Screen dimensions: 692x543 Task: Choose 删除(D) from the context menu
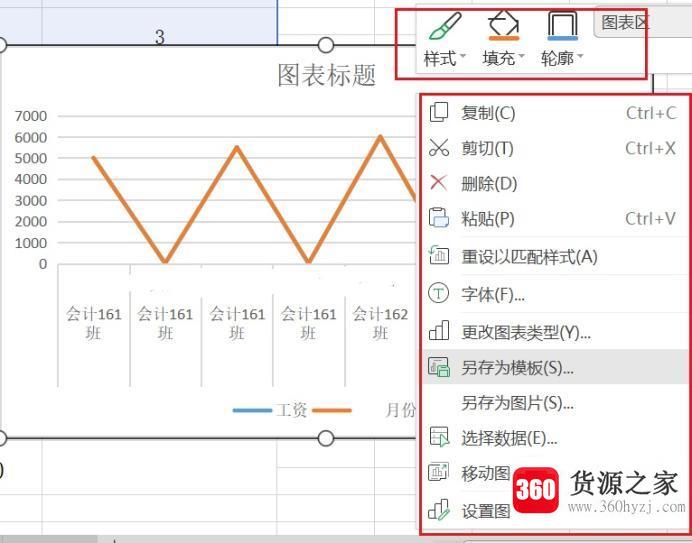pyautogui.click(x=554, y=183)
